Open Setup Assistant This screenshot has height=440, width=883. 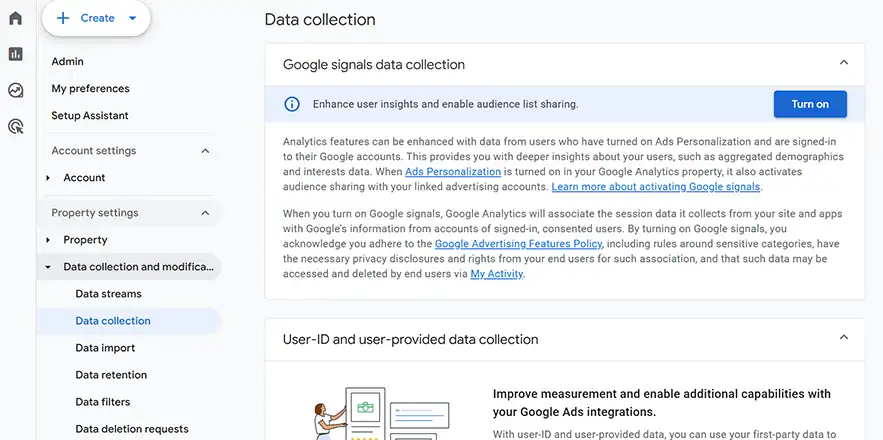pyautogui.click(x=90, y=115)
